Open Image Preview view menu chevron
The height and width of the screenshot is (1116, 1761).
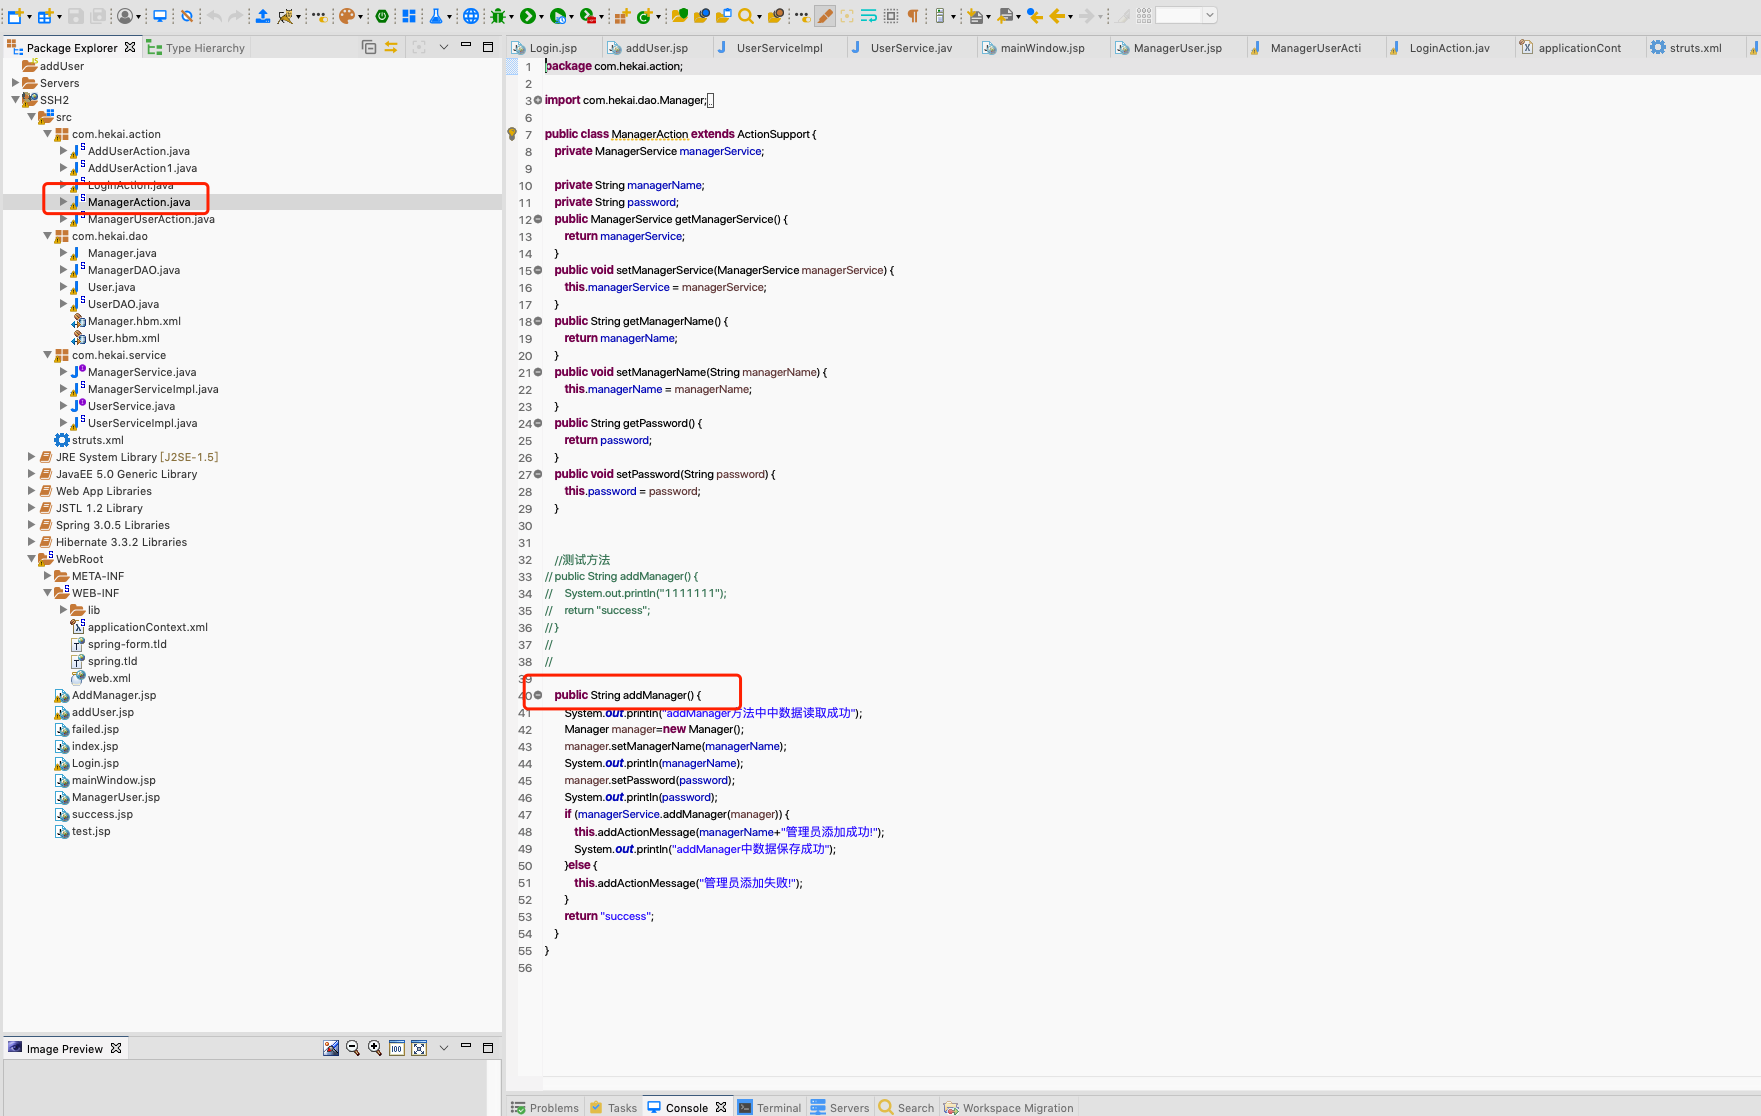[443, 1048]
